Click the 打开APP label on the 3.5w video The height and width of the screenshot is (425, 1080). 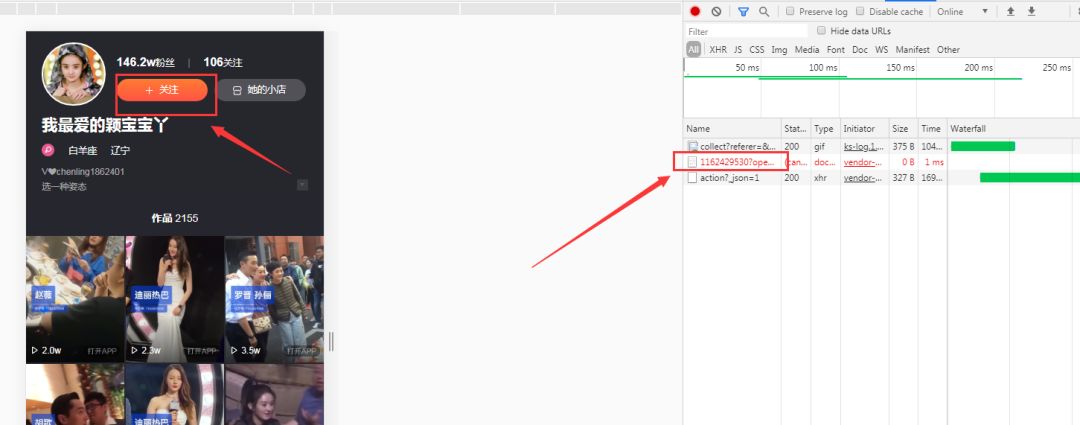pyautogui.click(x=302, y=351)
